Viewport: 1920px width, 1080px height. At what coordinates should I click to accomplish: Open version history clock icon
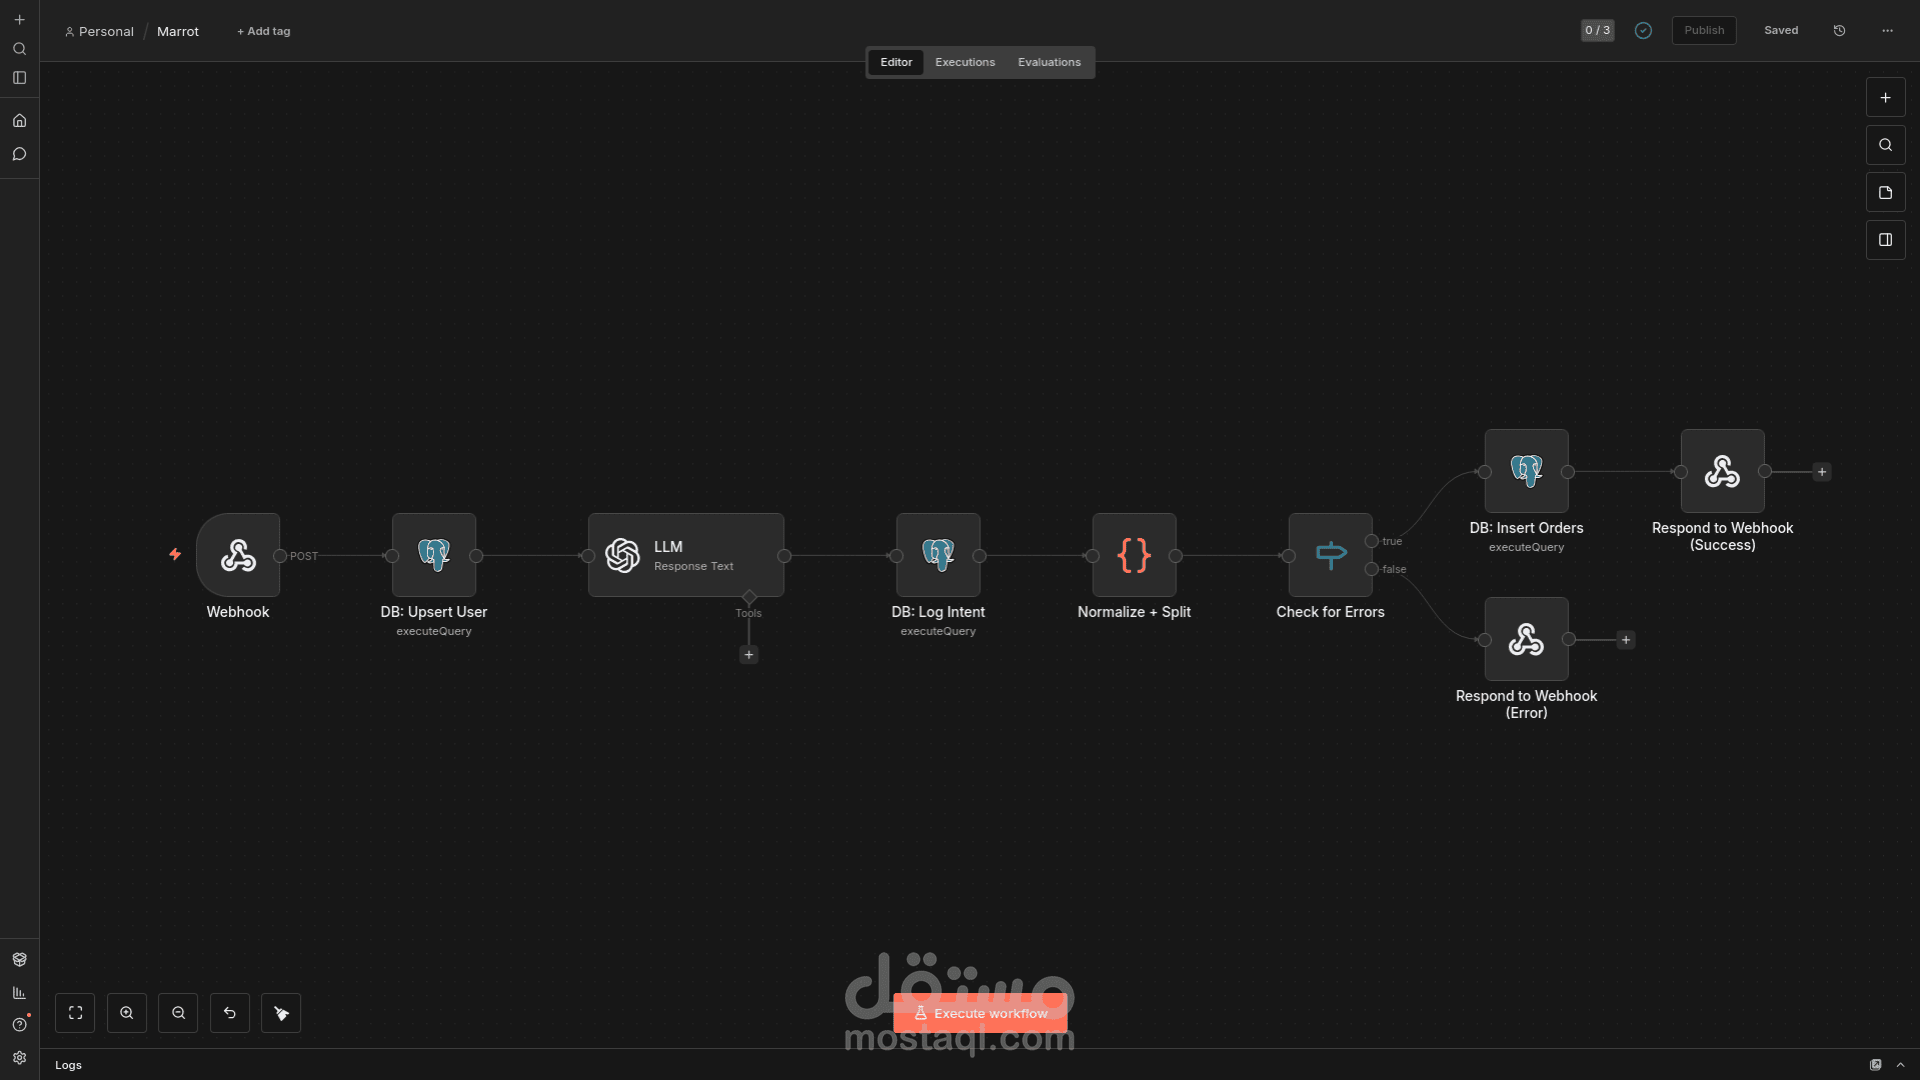click(x=1839, y=31)
